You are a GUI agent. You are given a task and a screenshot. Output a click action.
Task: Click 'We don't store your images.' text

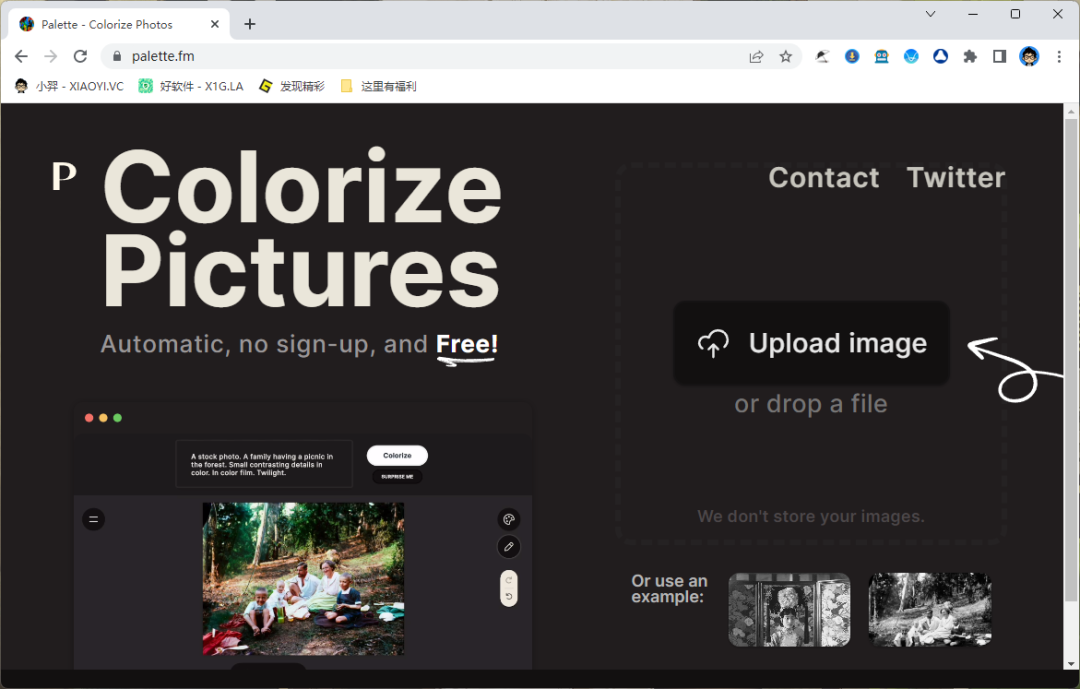coord(811,516)
